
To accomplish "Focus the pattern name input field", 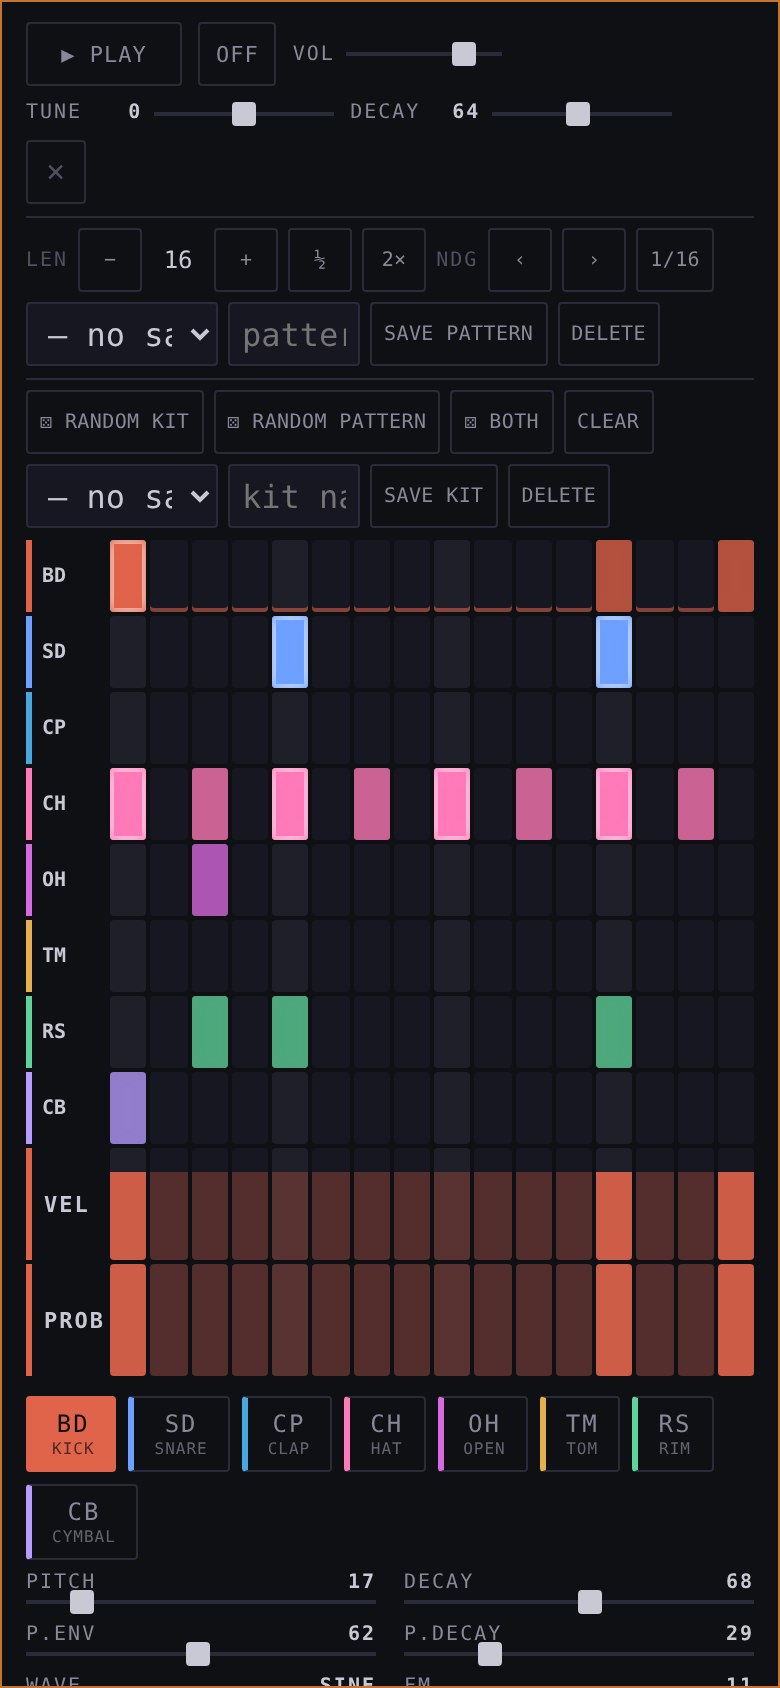I will point(294,334).
